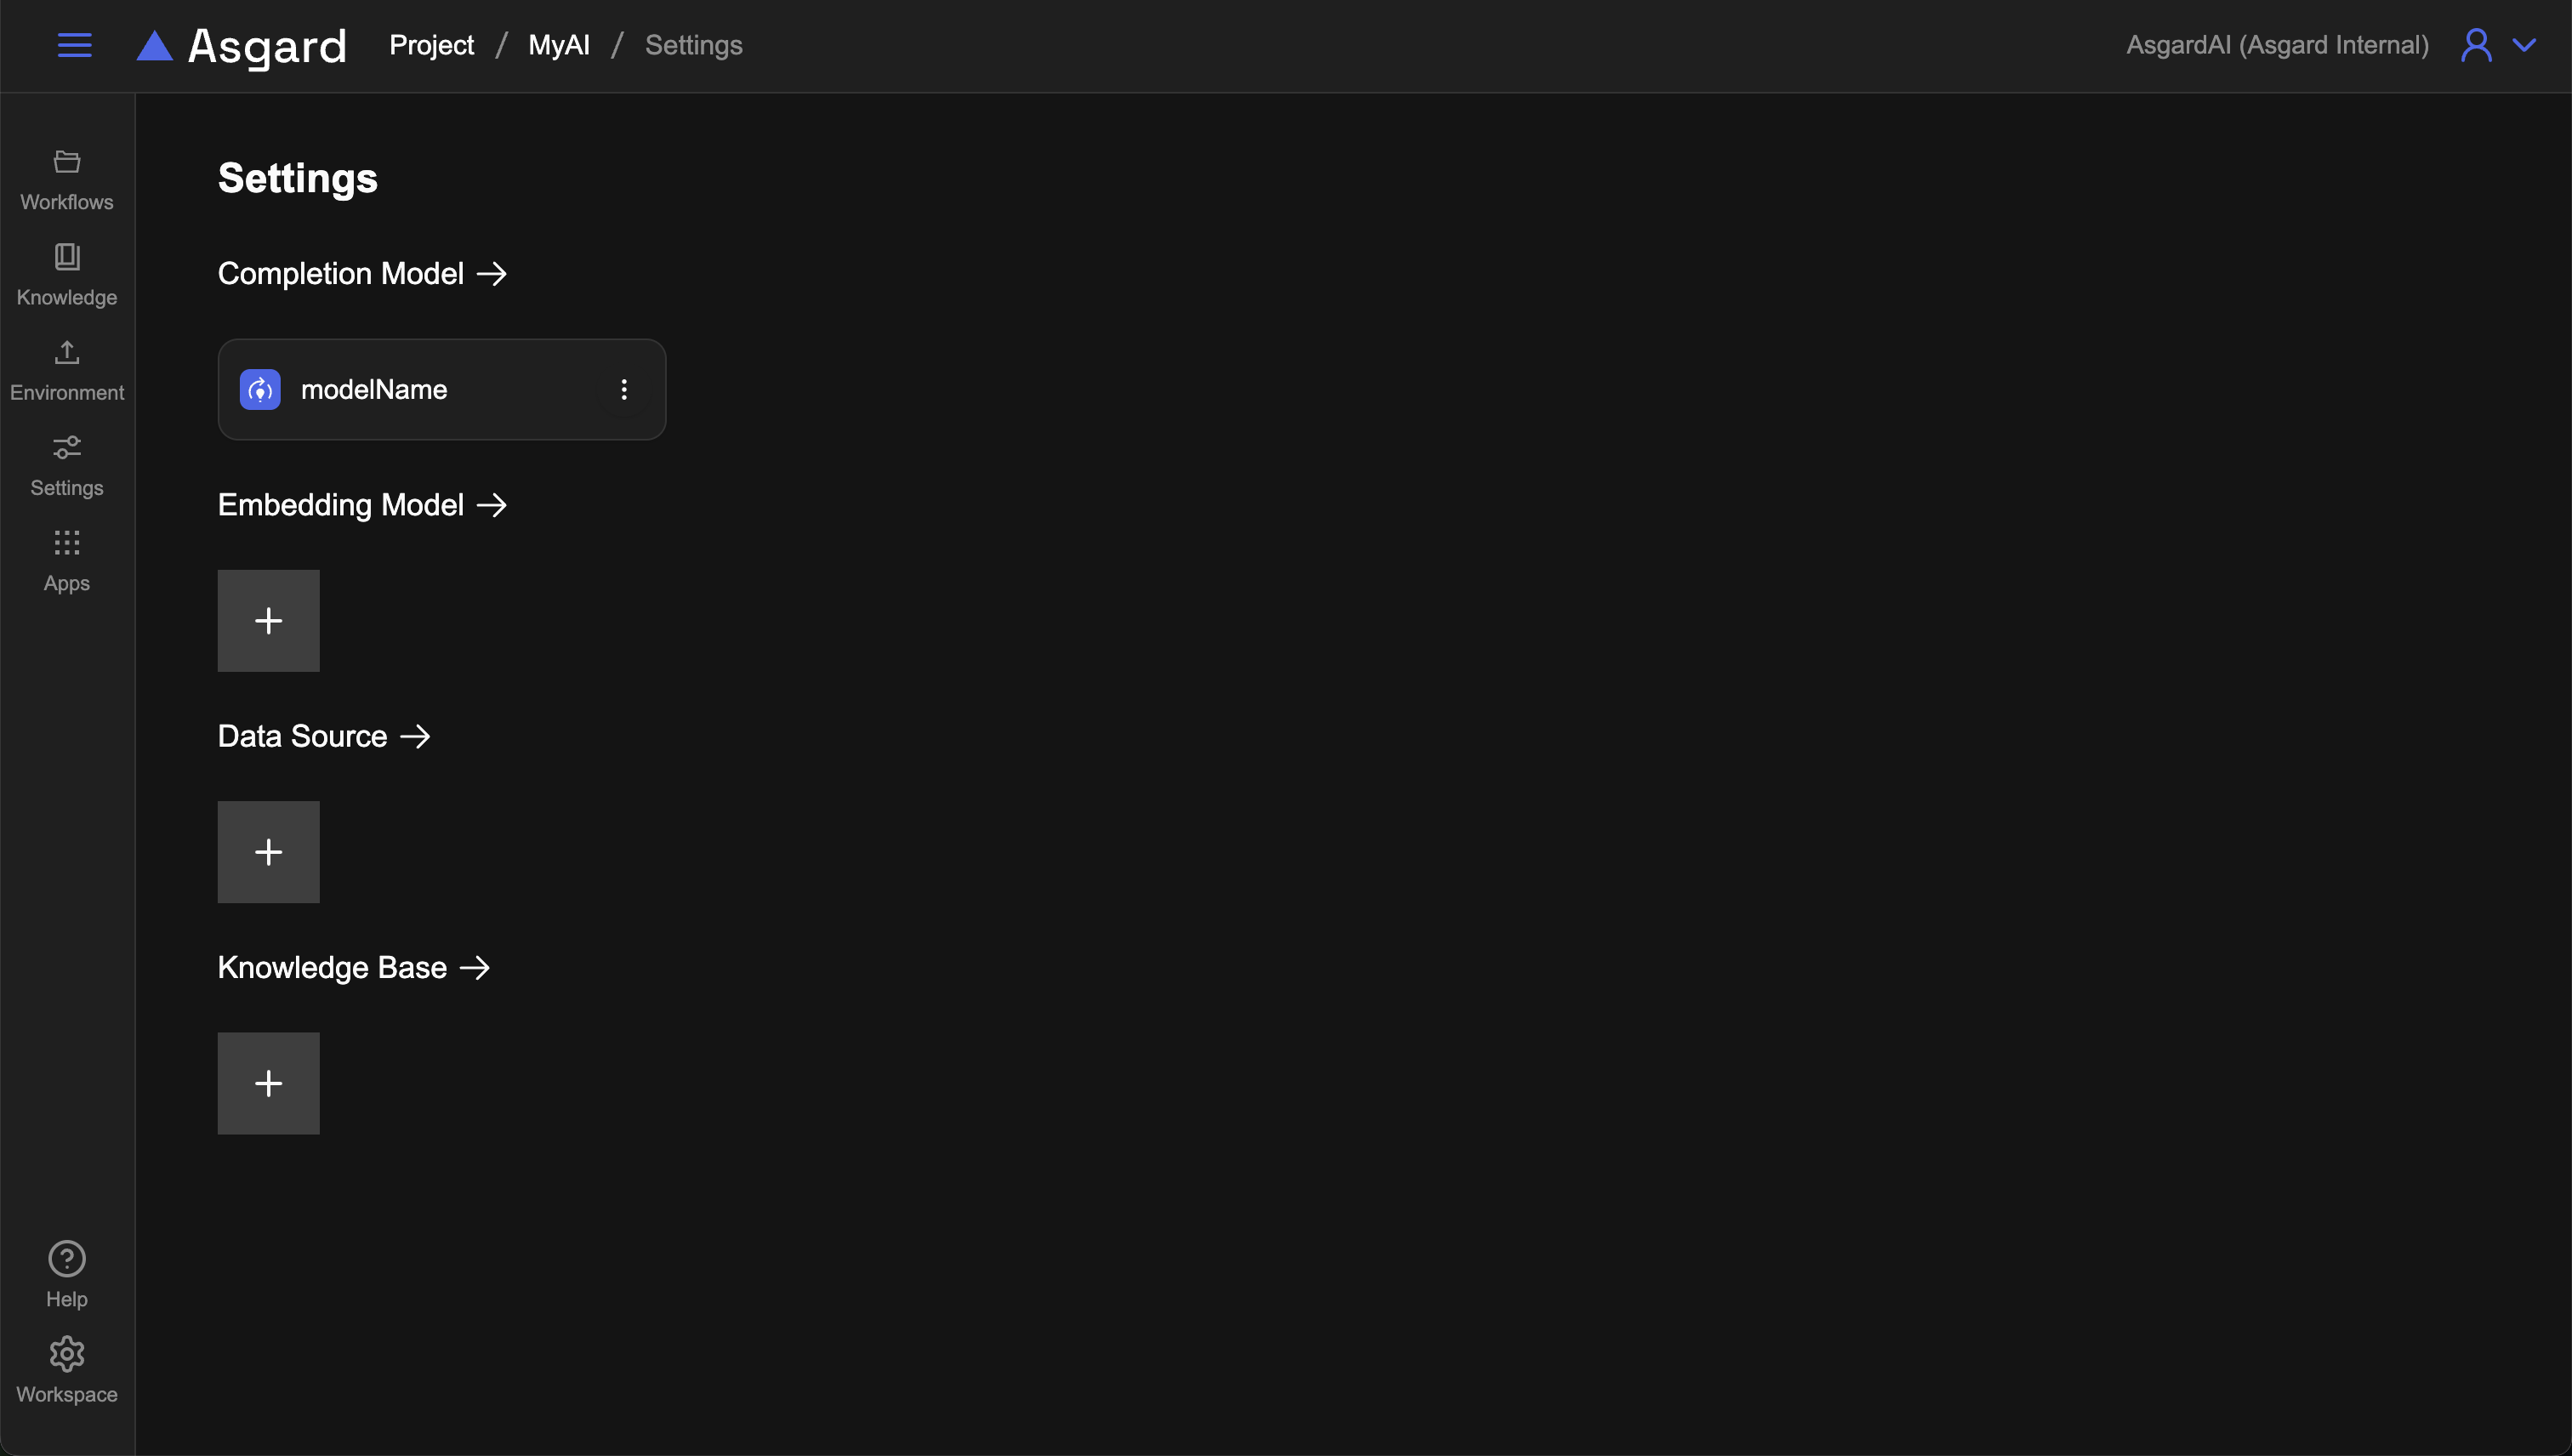Click the modelName model icon
Image resolution: width=2572 pixels, height=1456 pixels.
pos(260,390)
